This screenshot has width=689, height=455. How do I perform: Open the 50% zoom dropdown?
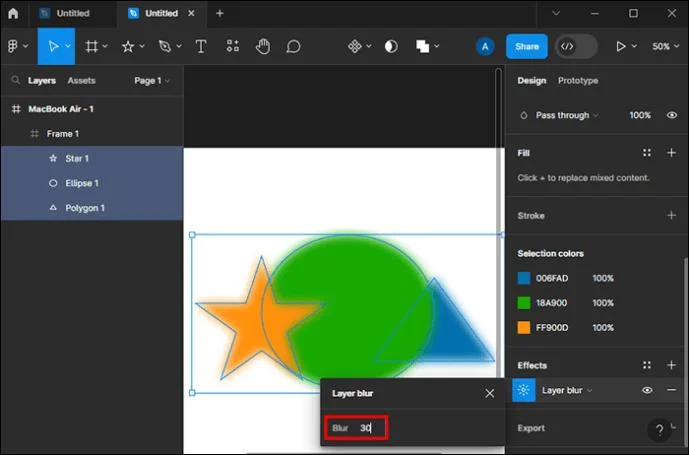coord(665,46)
